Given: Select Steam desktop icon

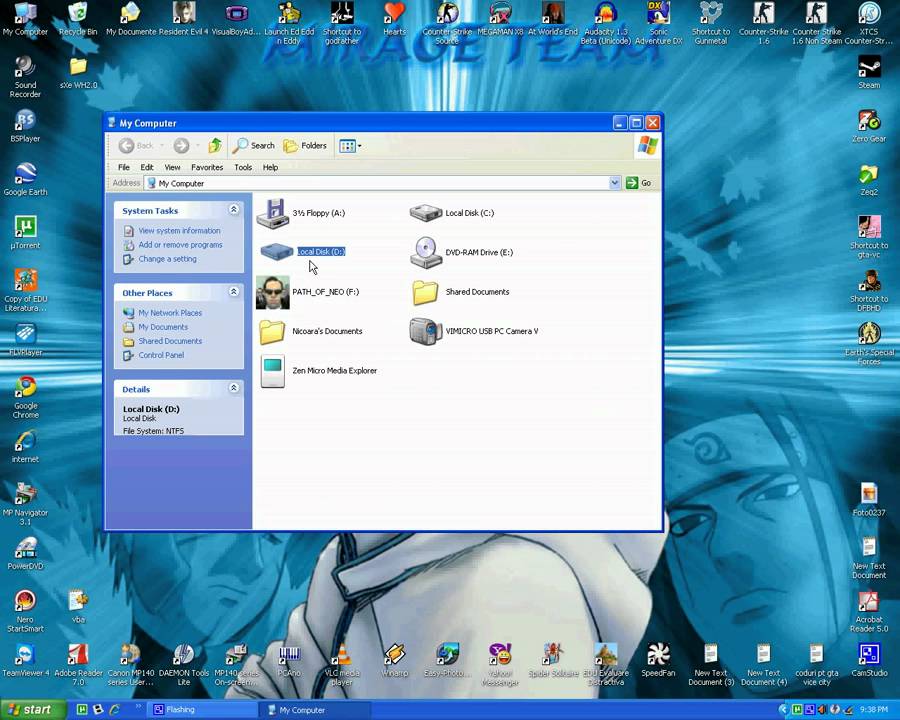Looking at the screenshot, I should tap(869, 72).
